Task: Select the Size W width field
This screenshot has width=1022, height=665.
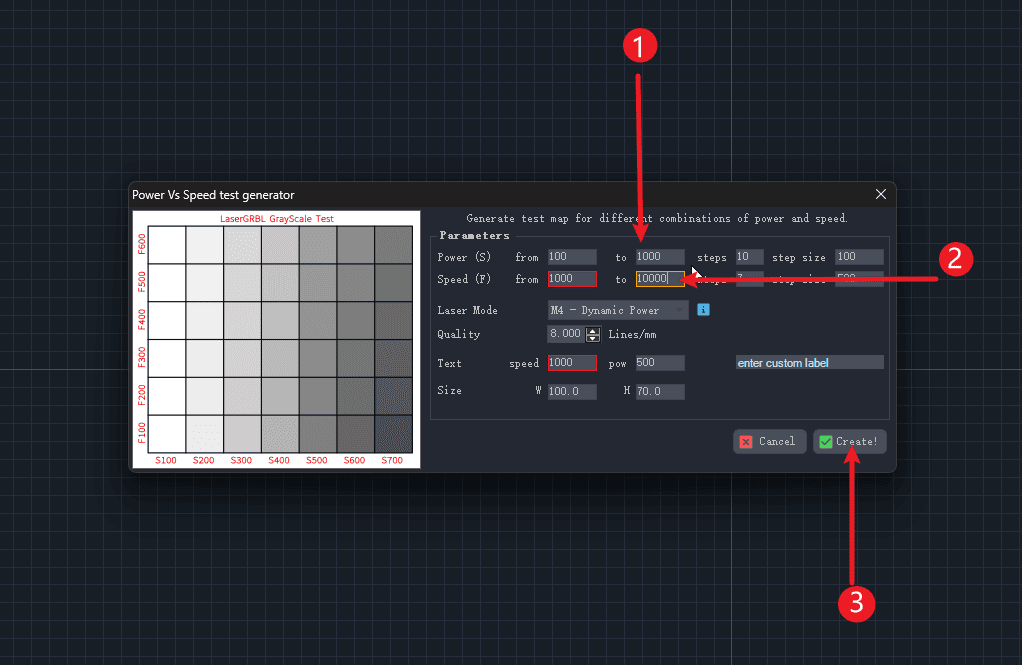Action: click(x=572, y=392)
